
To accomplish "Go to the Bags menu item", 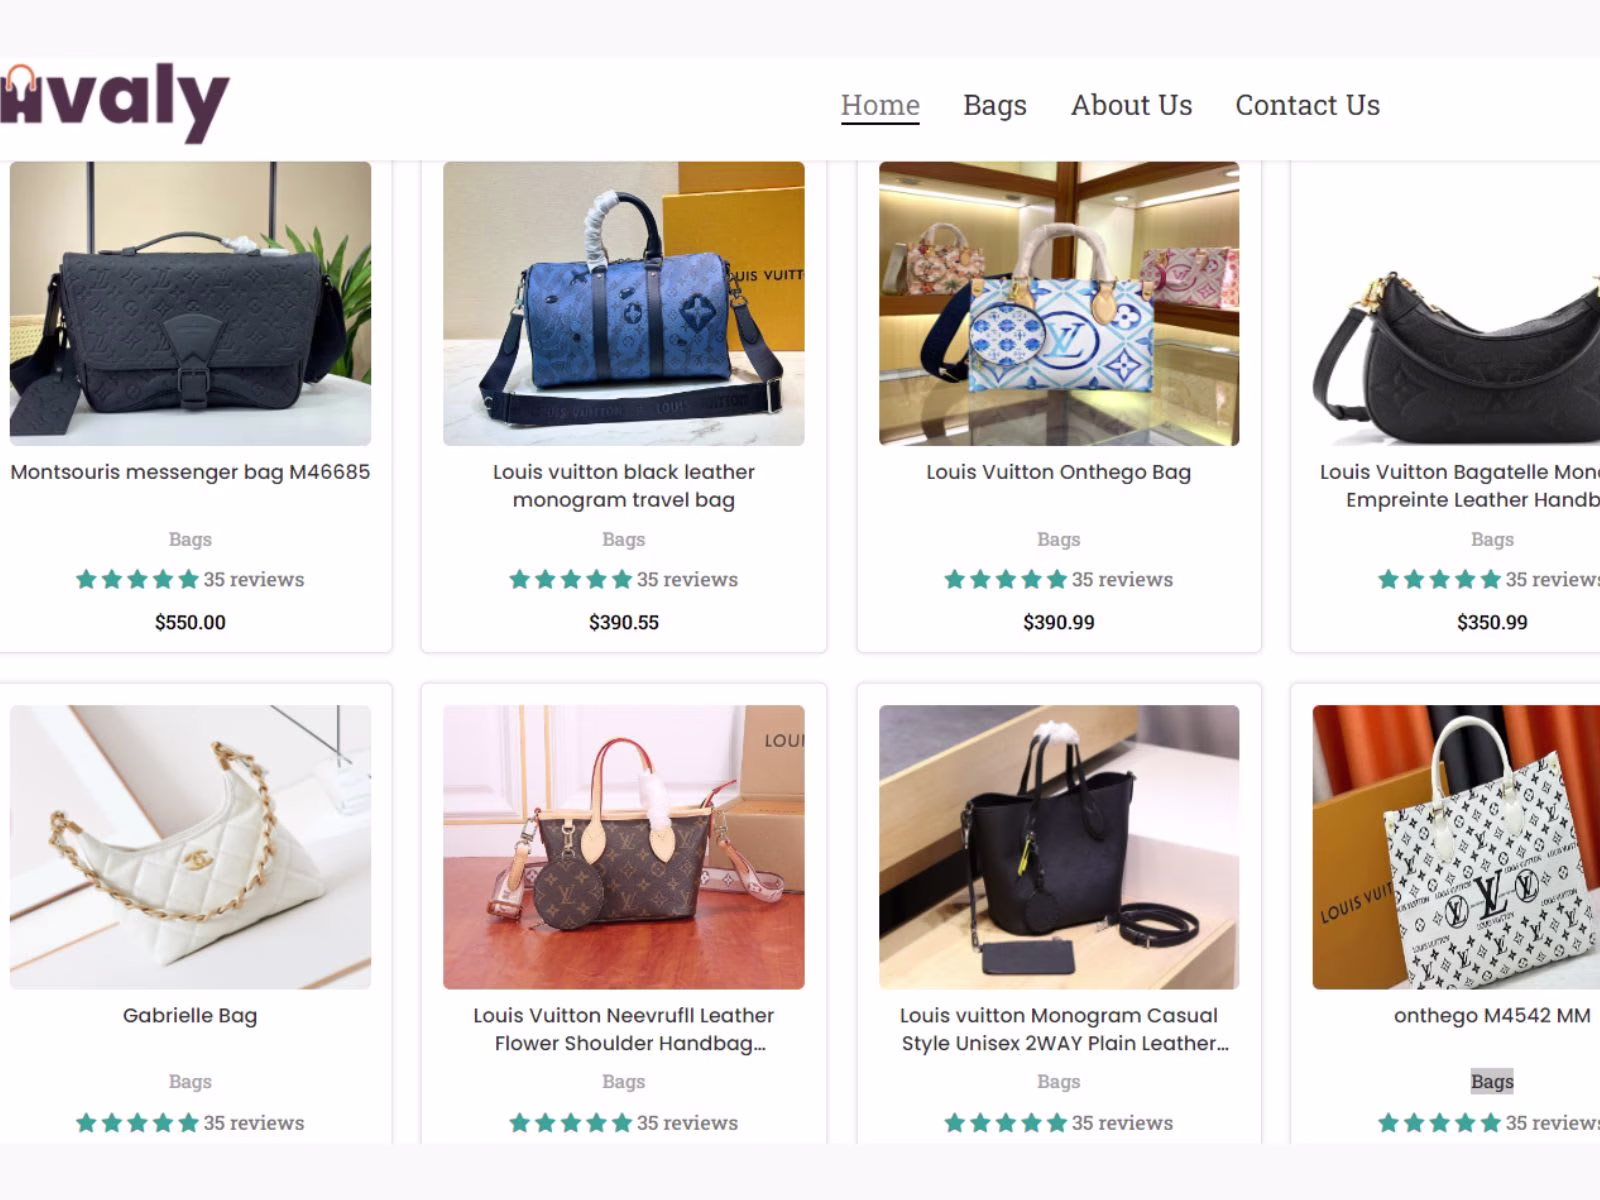I will pos(994,105).
